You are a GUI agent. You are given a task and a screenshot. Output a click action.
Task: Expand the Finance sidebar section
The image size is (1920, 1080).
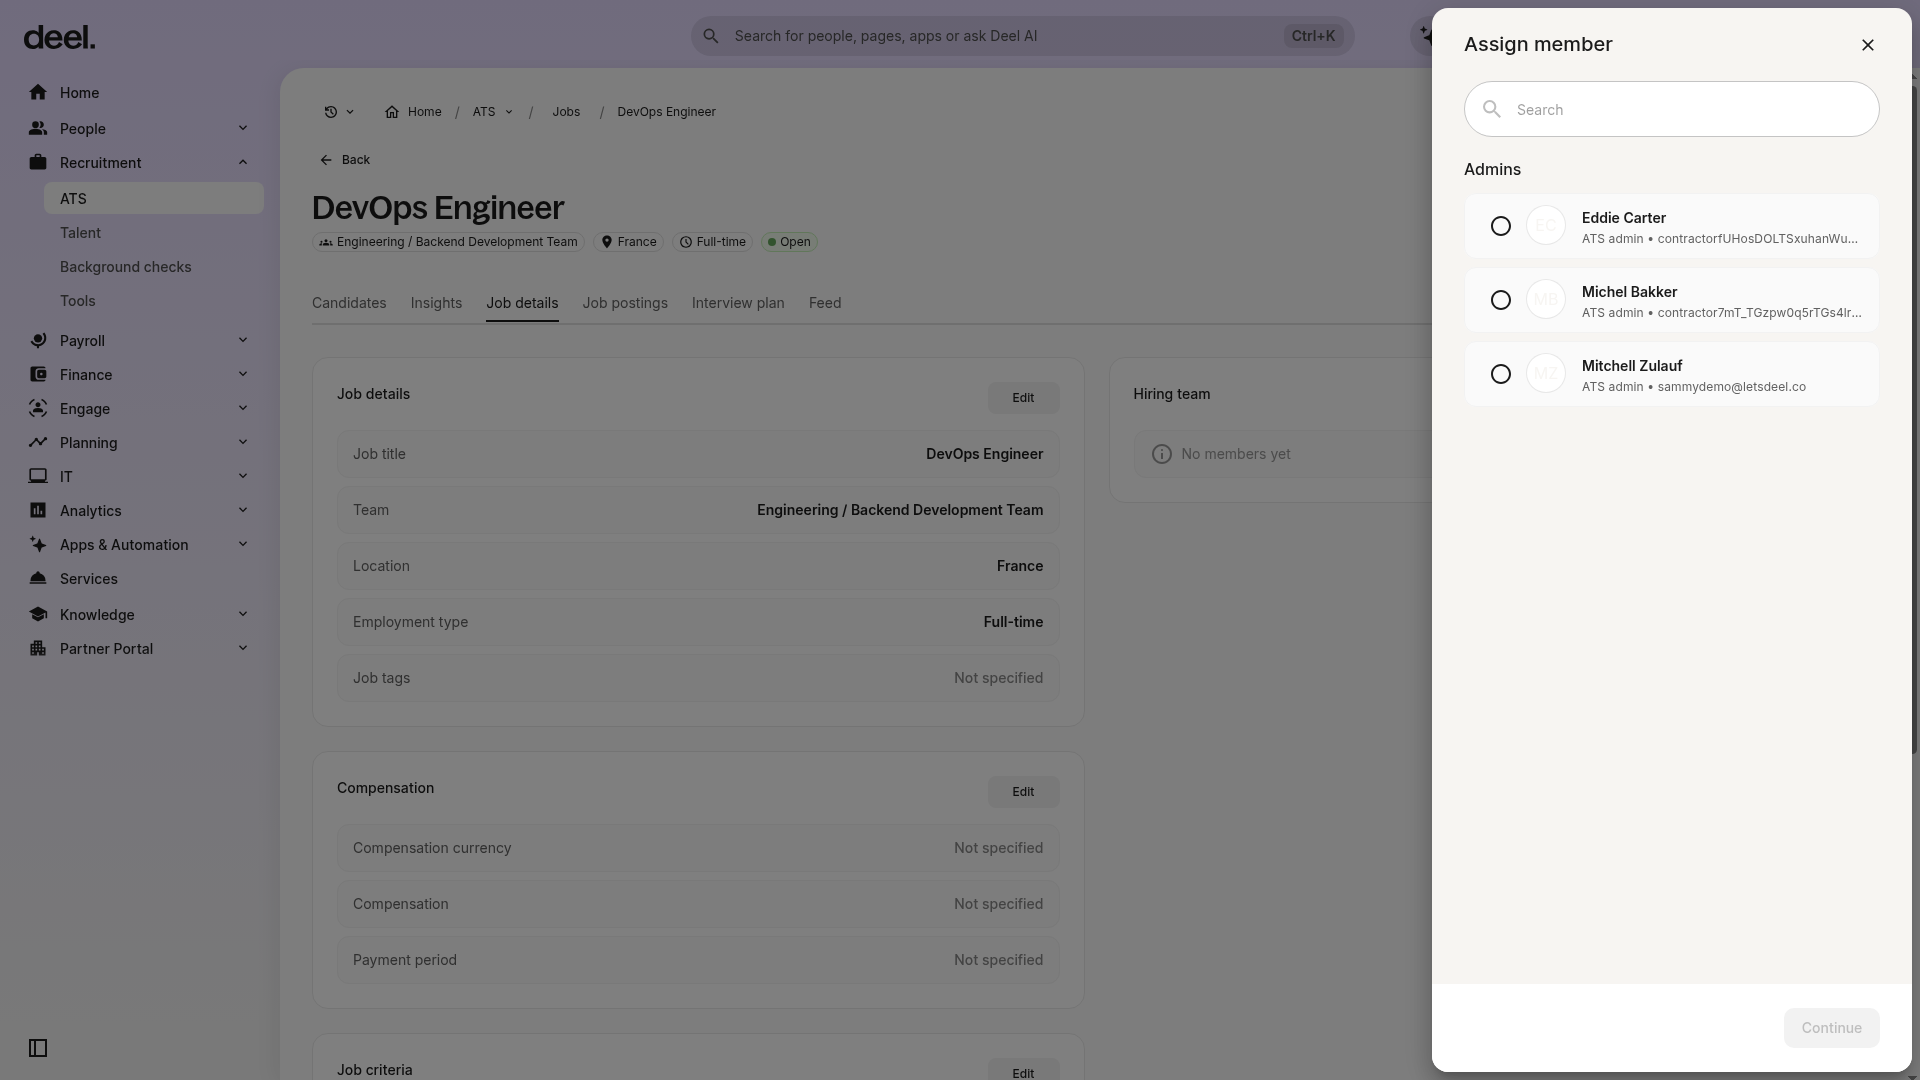coord(243,374)
